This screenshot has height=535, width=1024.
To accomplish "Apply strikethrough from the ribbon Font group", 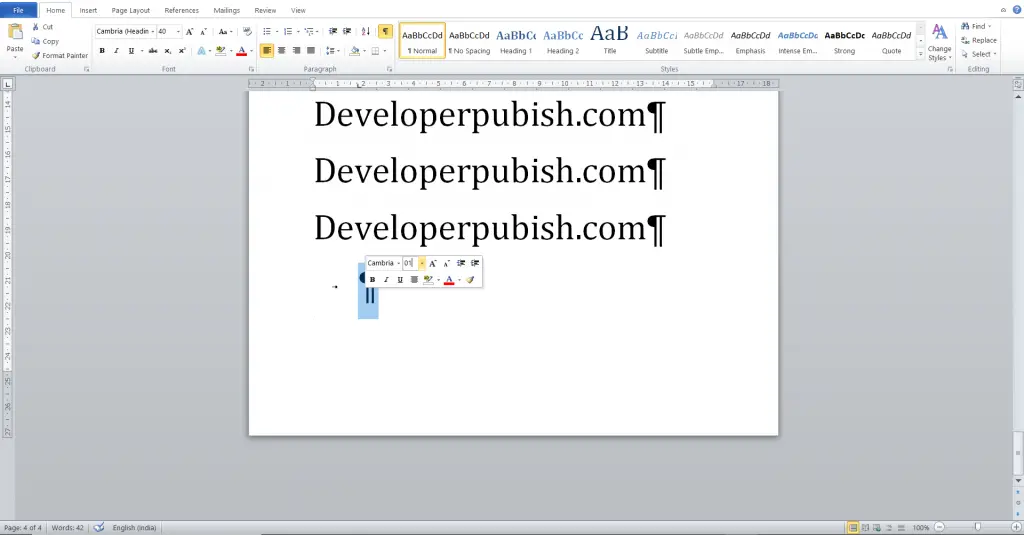I will pos(153,50).
